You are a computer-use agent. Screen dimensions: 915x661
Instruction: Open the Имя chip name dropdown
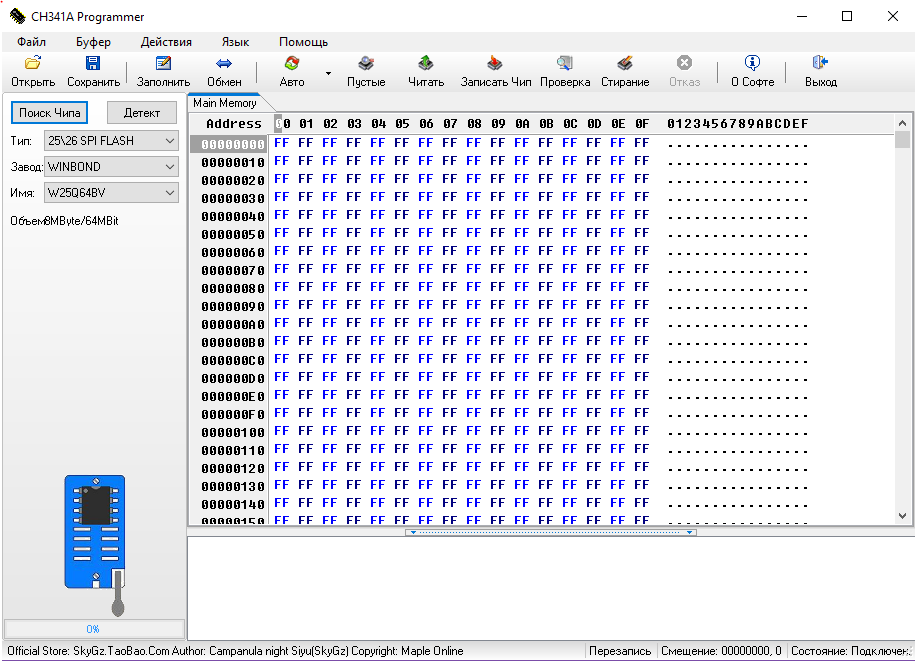[x=169, y=193]
